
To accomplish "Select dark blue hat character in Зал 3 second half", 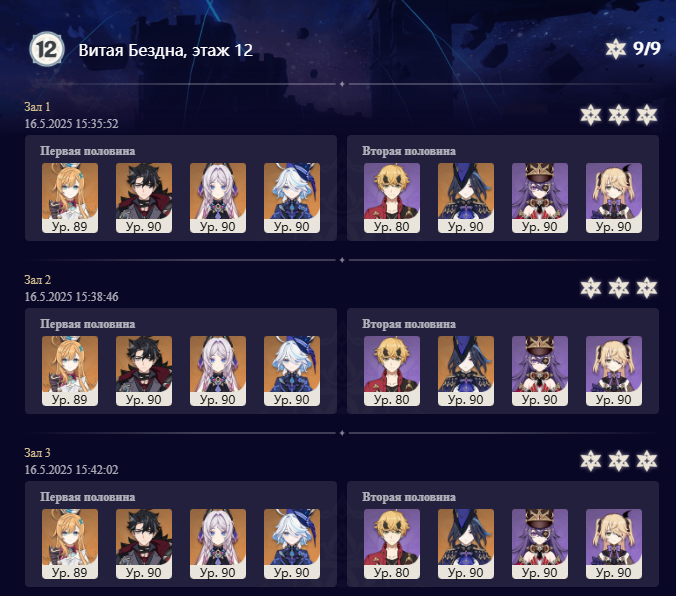I will 466,543.
